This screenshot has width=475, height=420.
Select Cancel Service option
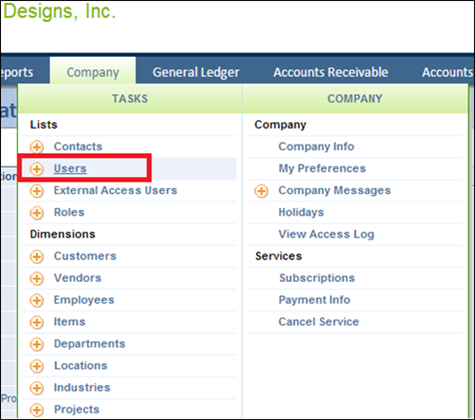tap(319, 322)
